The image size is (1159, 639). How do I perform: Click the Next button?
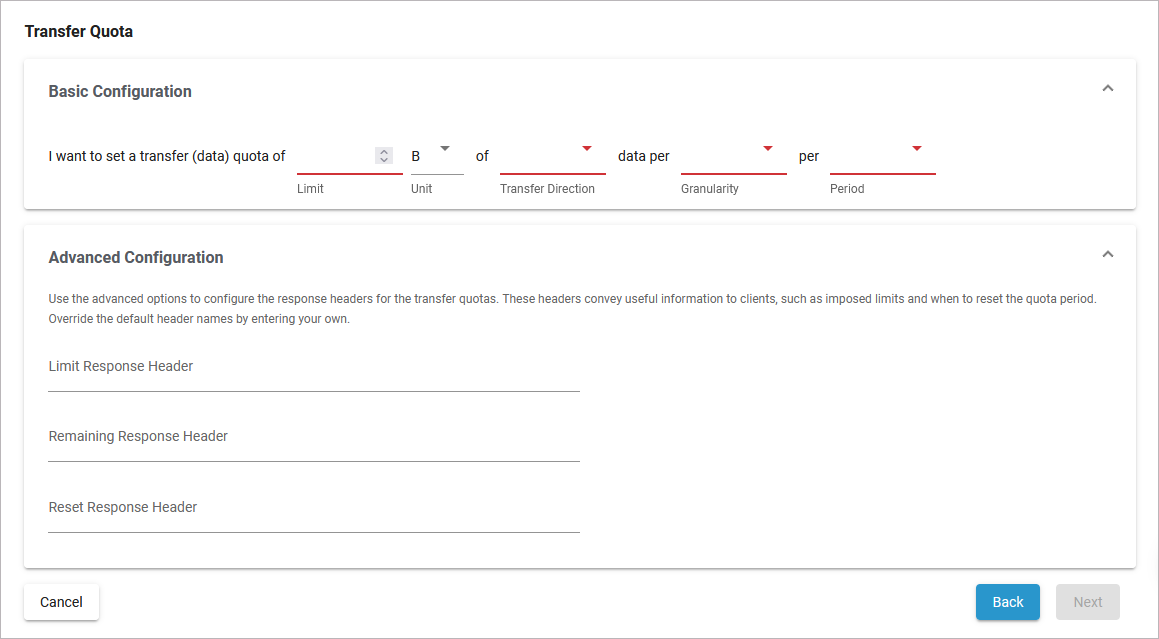(x=1087, y=602)
